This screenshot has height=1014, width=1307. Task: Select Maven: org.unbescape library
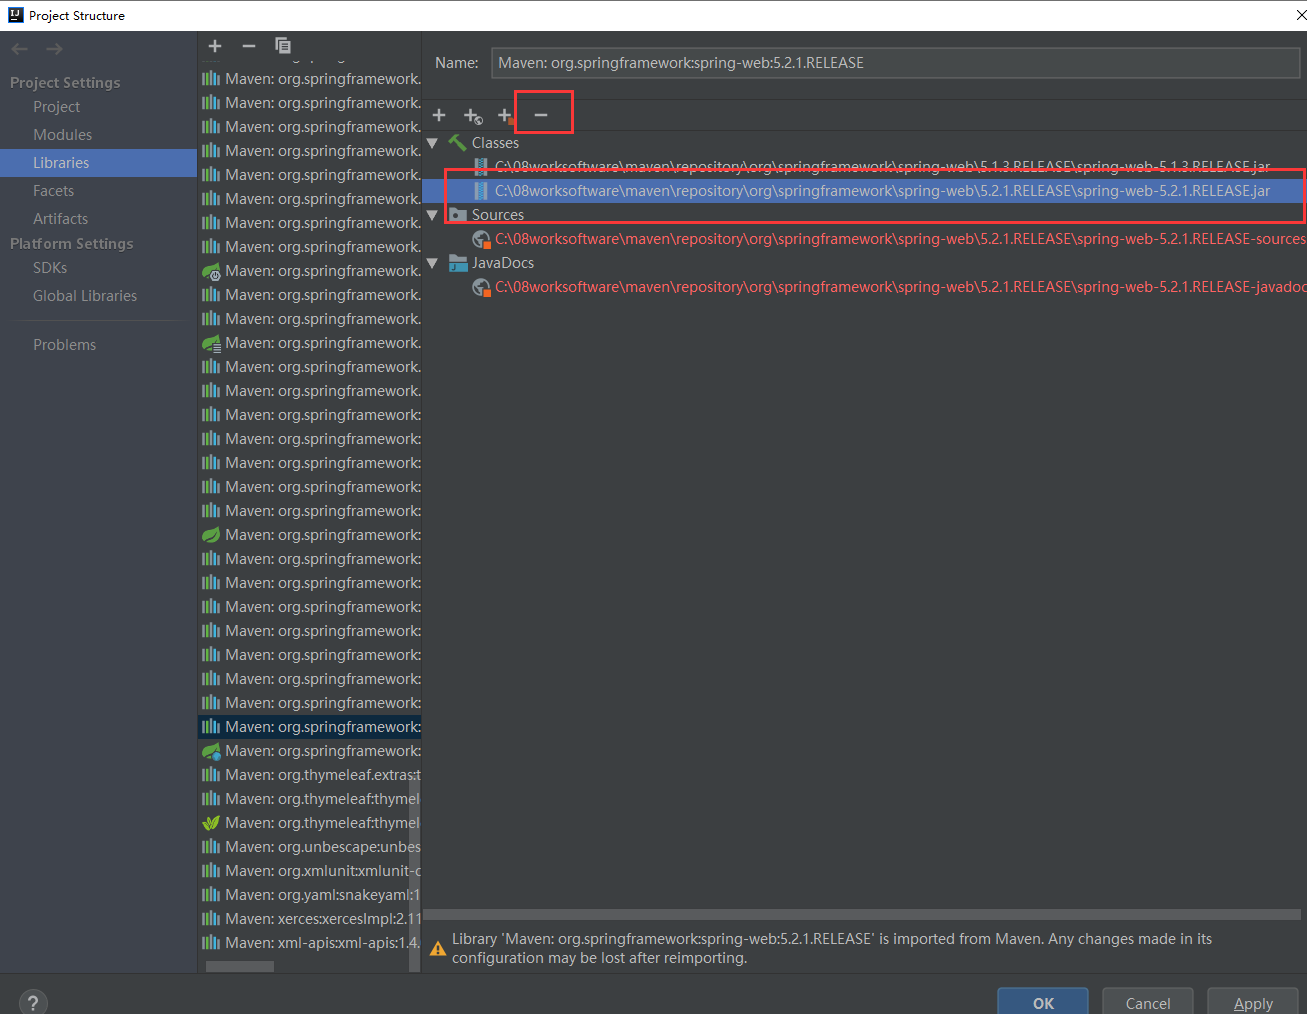pos(310,847)
